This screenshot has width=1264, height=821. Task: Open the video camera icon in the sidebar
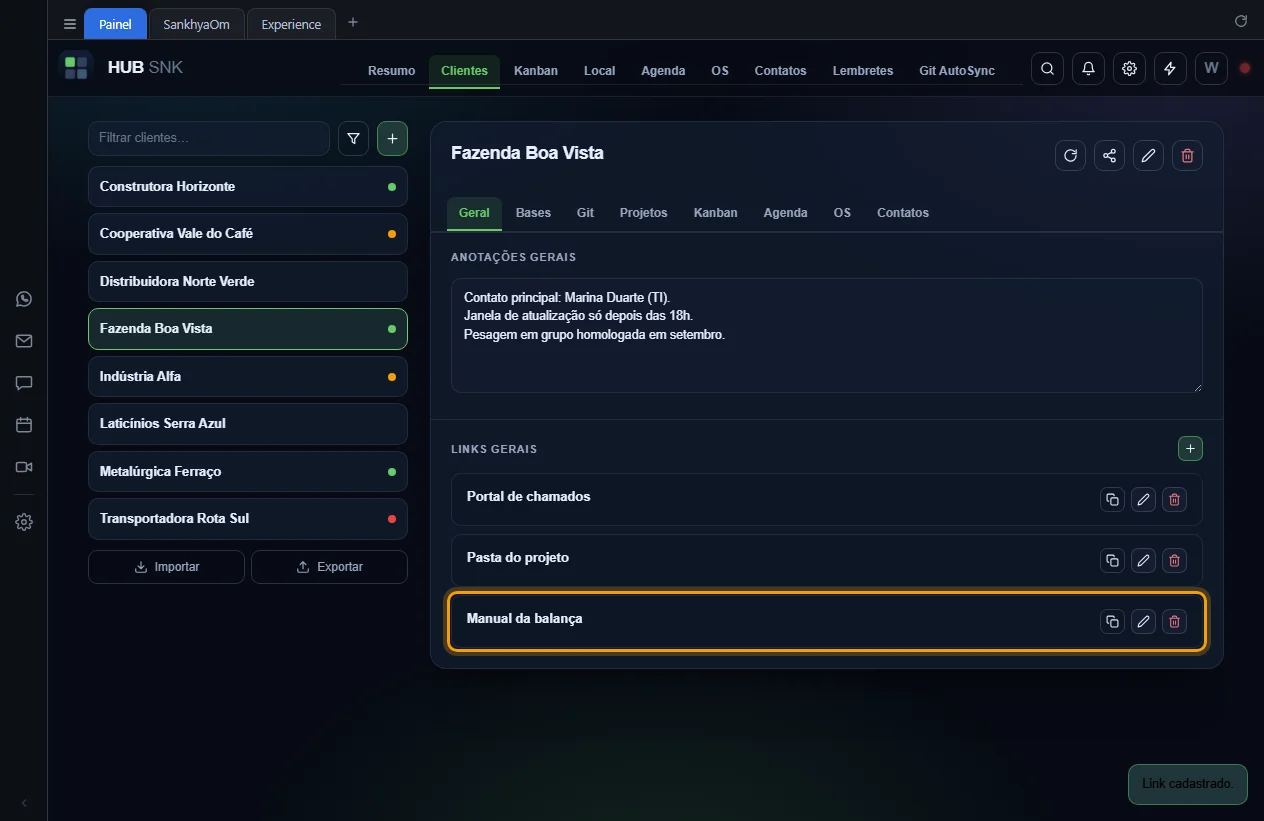[x=24, y=467]
